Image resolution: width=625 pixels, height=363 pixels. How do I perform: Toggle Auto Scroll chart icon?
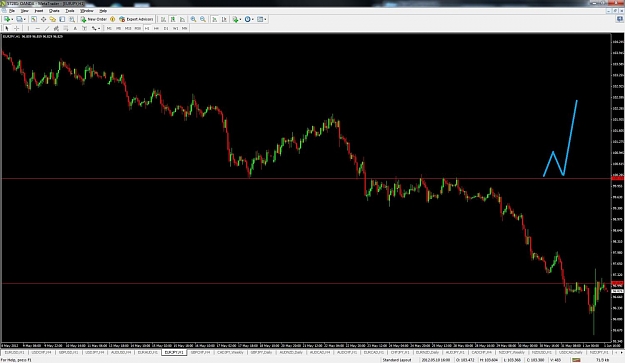214,19
